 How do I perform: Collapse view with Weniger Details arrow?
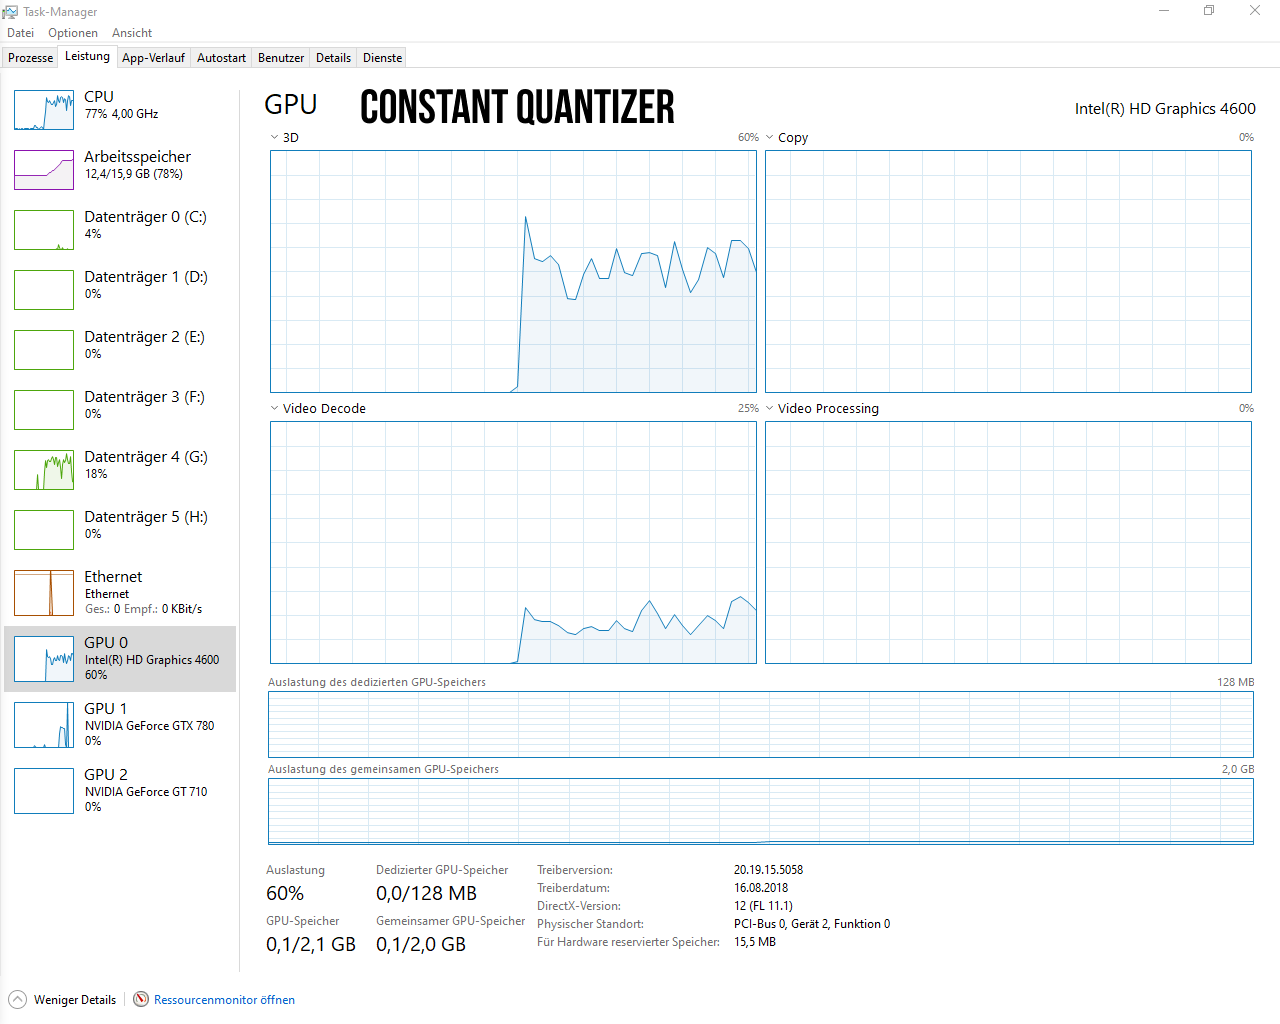pos(18,999)
